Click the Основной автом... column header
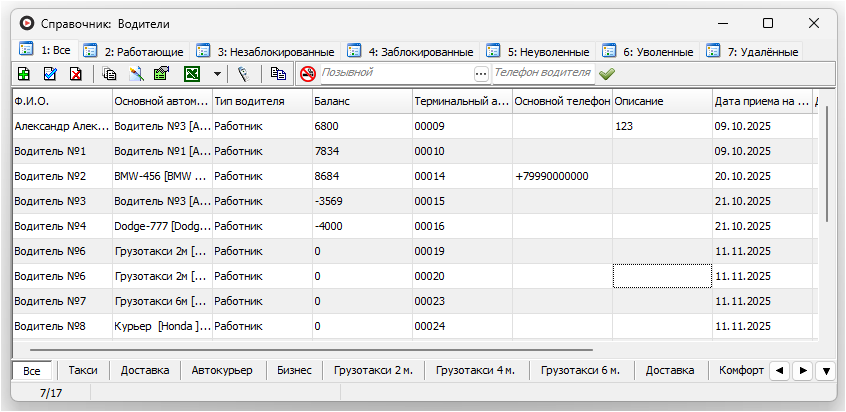 click(162, 101)
